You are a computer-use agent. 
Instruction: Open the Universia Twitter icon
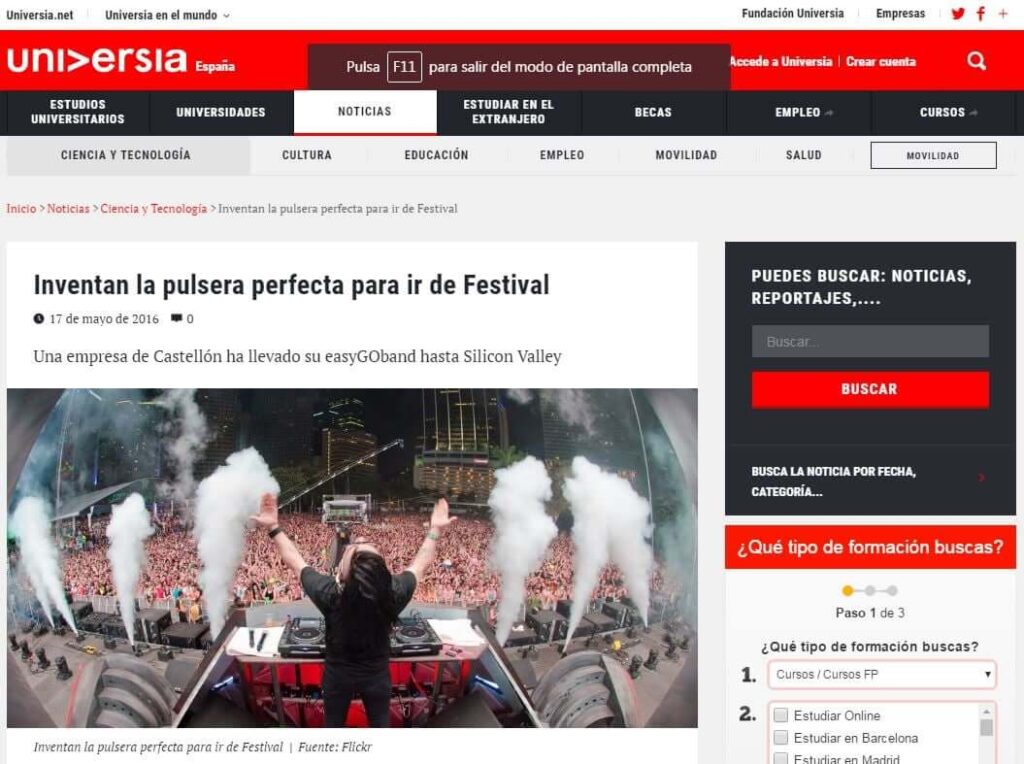pyautogui.click(x=957, y=14)
